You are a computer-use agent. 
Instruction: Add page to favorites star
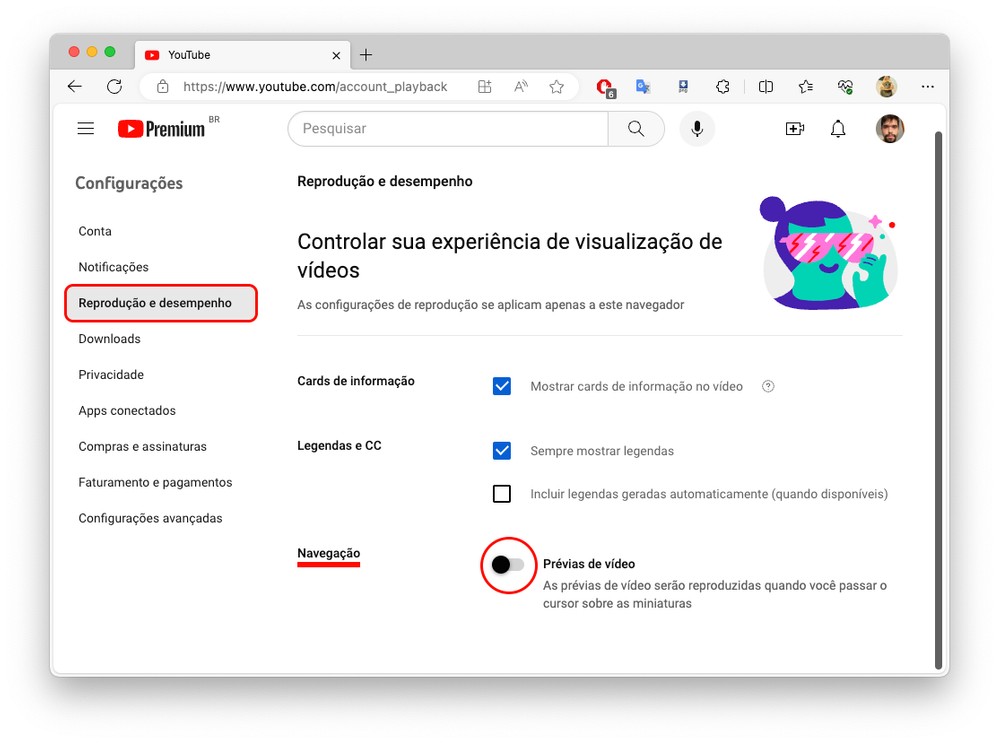coord(557,87)
